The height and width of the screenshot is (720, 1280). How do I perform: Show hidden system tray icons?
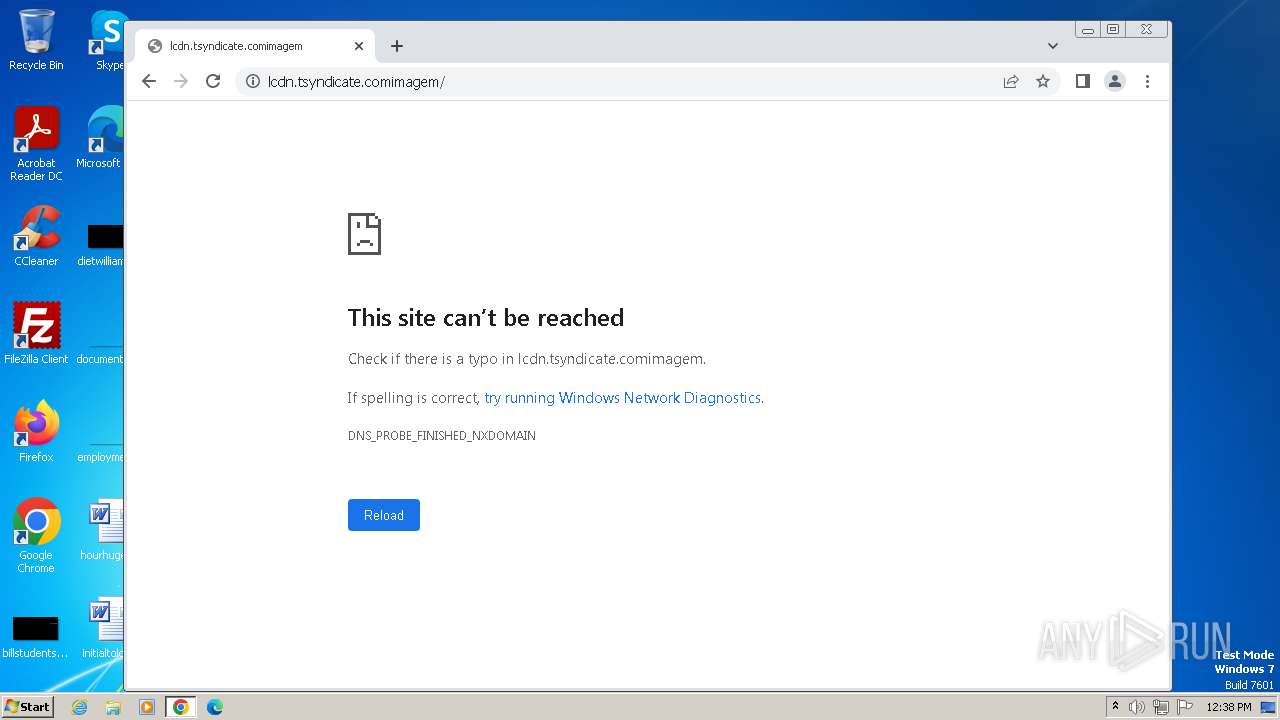click(1115, 707)
